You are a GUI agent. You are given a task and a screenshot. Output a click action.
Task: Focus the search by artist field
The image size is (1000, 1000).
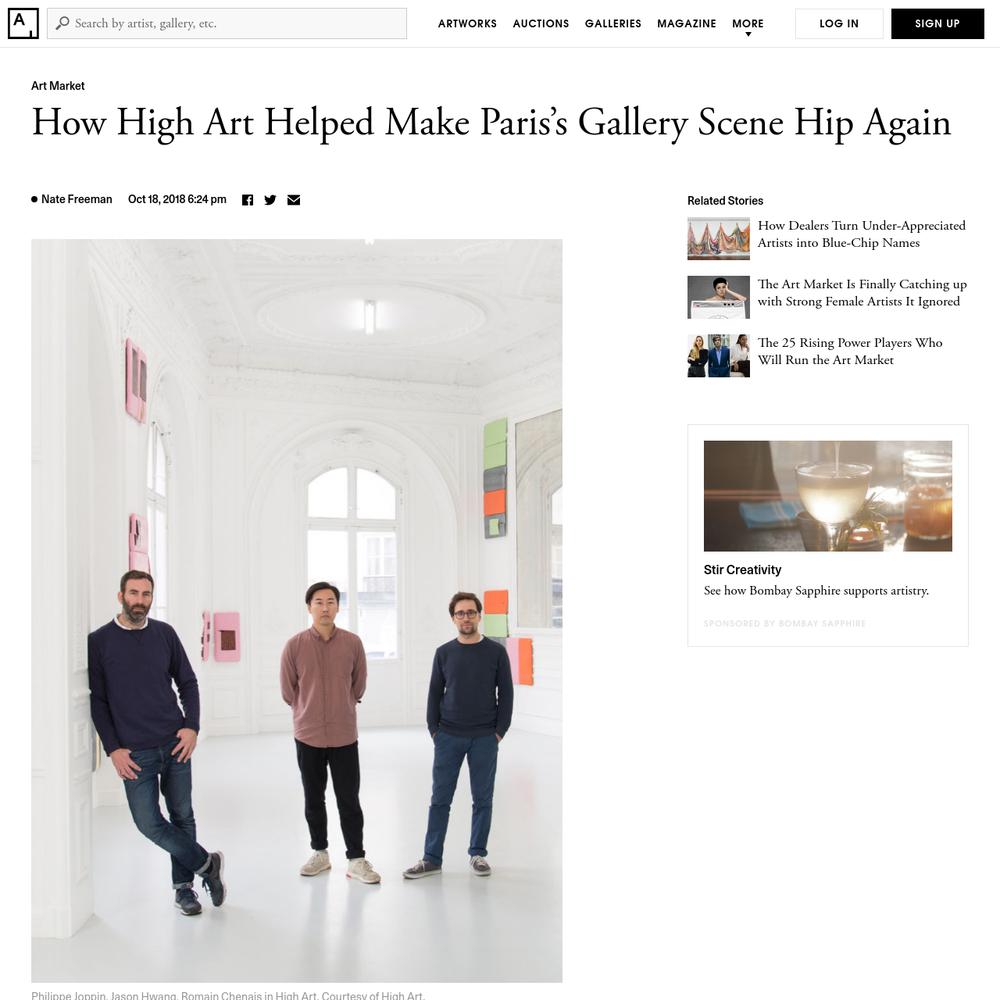[x=227, y=24]
